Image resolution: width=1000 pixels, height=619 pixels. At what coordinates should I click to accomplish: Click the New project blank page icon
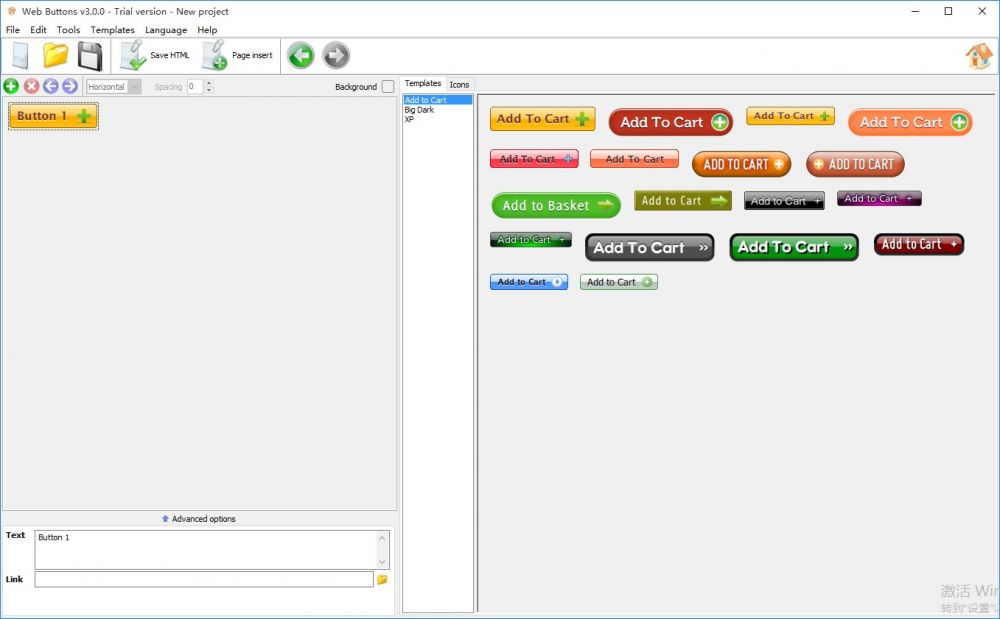[x=20, y=56]
